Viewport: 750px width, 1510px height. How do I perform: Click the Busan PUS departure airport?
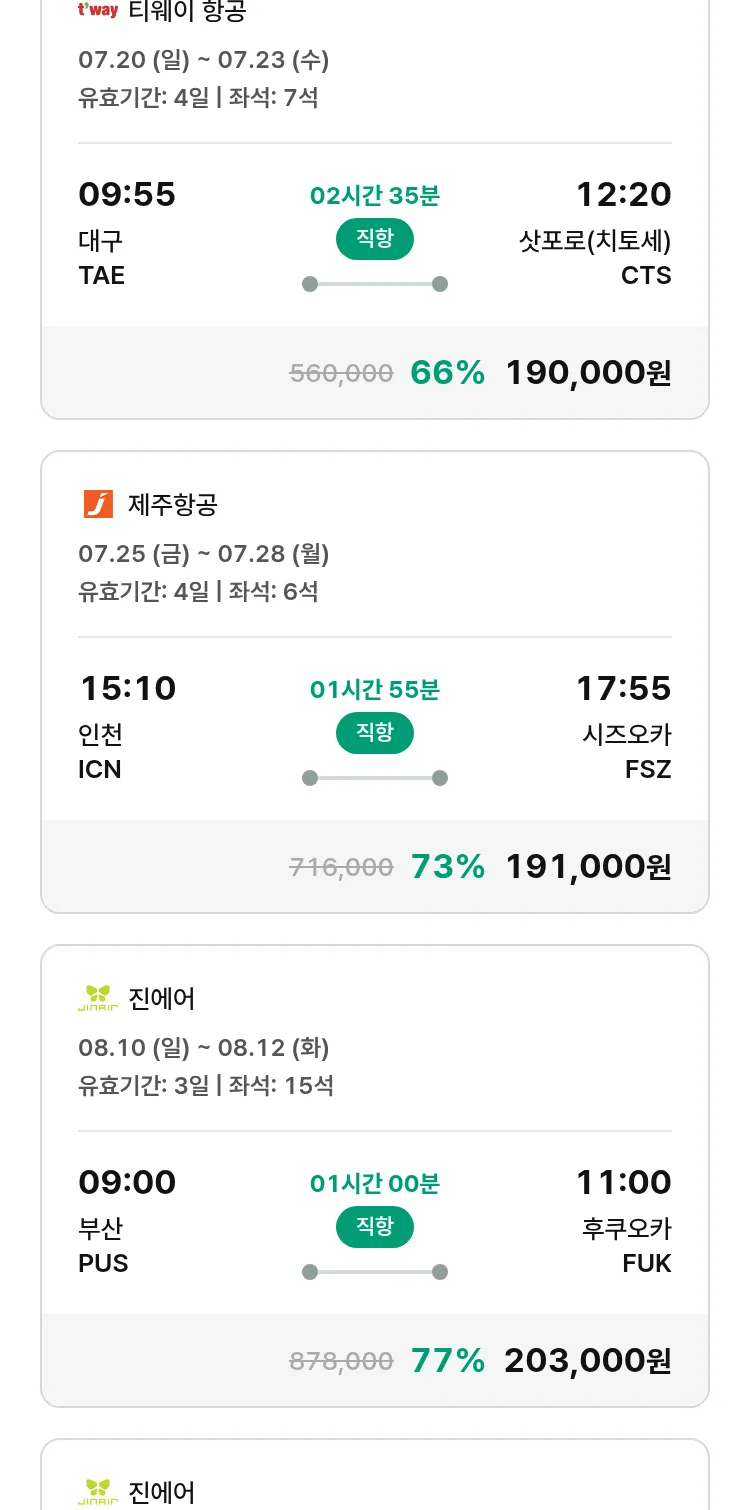pos(103,1245)
